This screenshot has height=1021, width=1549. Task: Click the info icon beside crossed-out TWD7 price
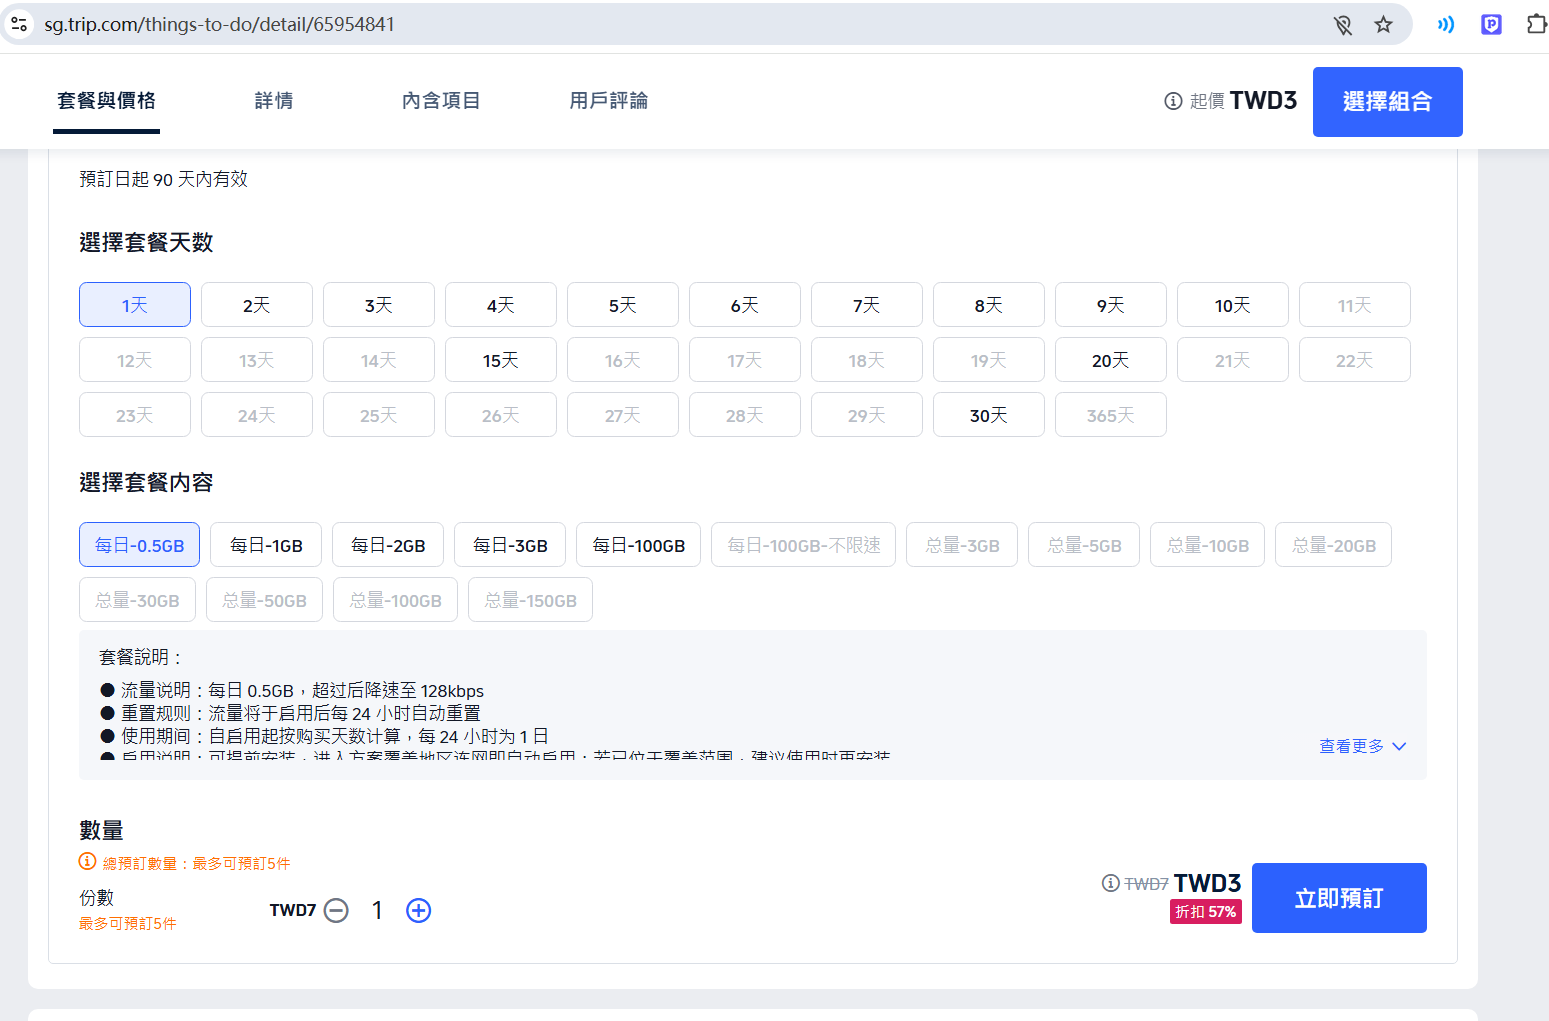coord(1110,883)
